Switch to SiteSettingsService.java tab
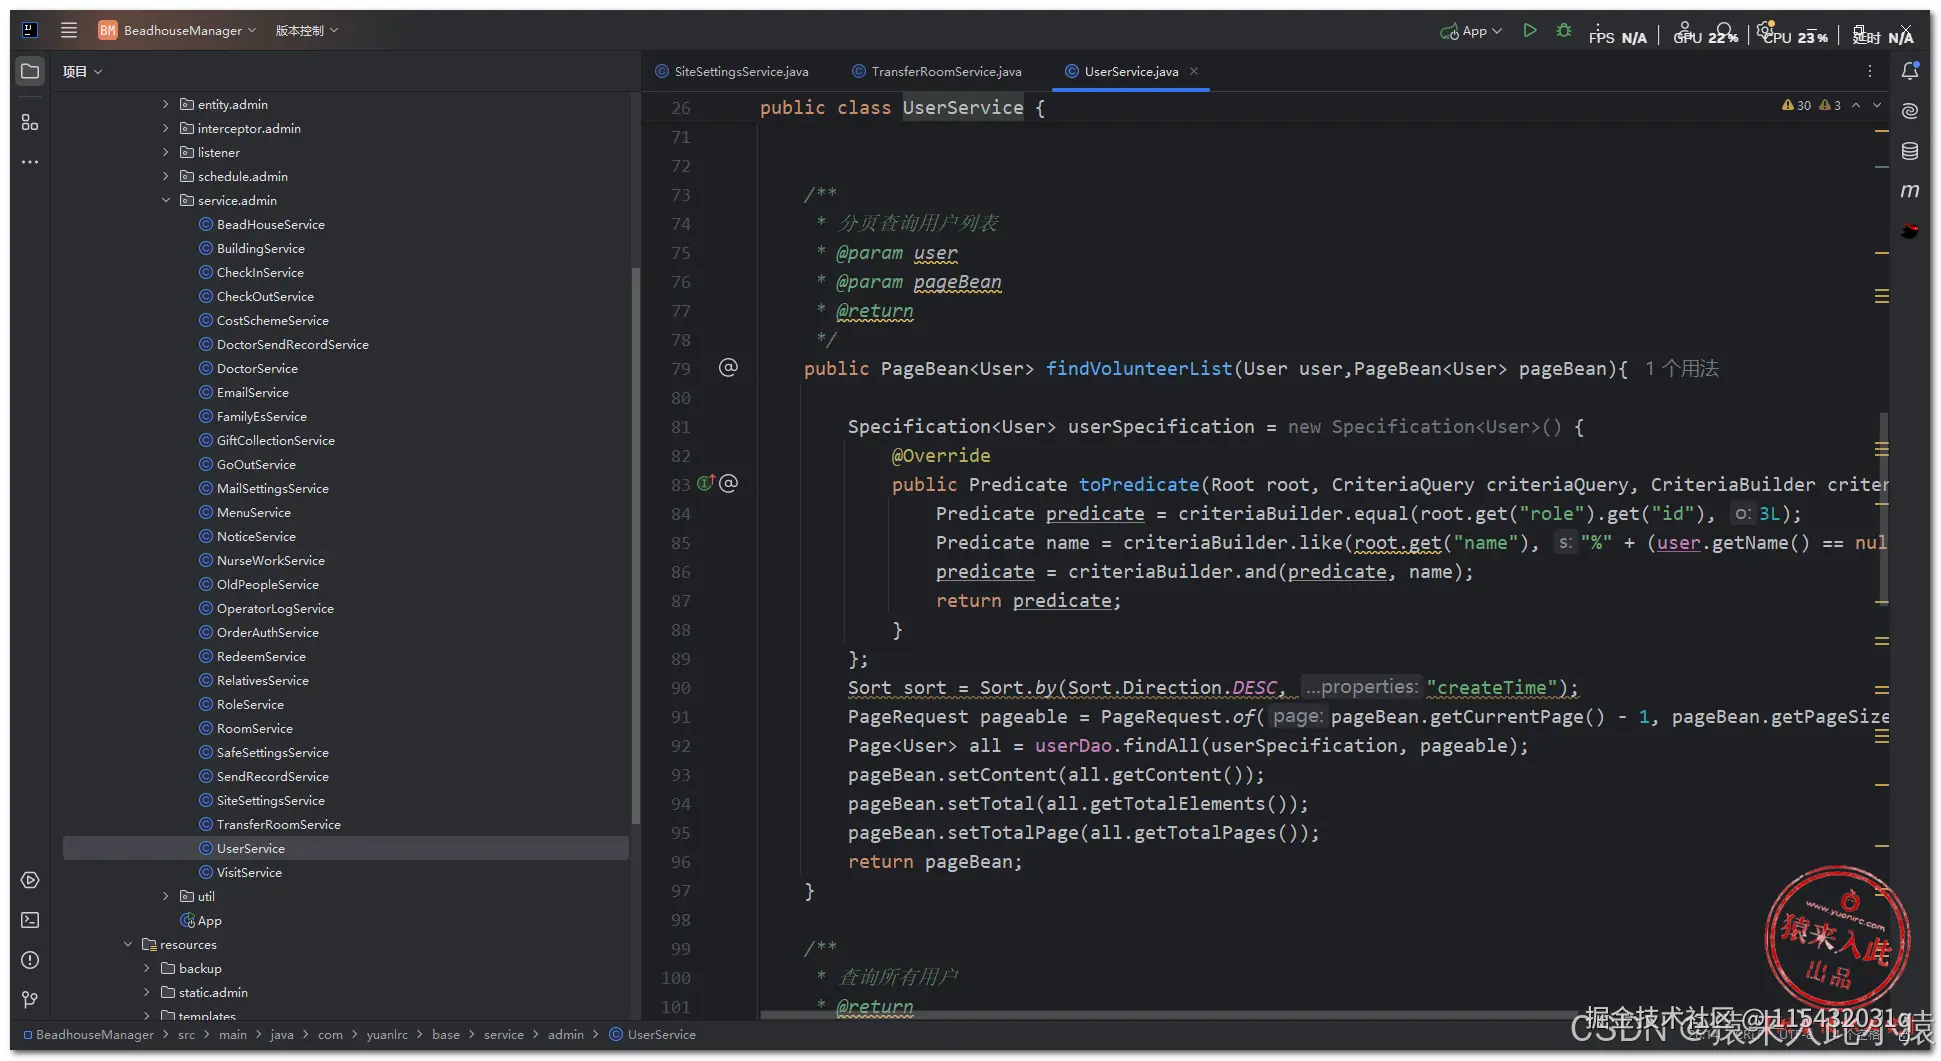The height and width of the screenshot is (1061, 1941). (x=732, y=71)
